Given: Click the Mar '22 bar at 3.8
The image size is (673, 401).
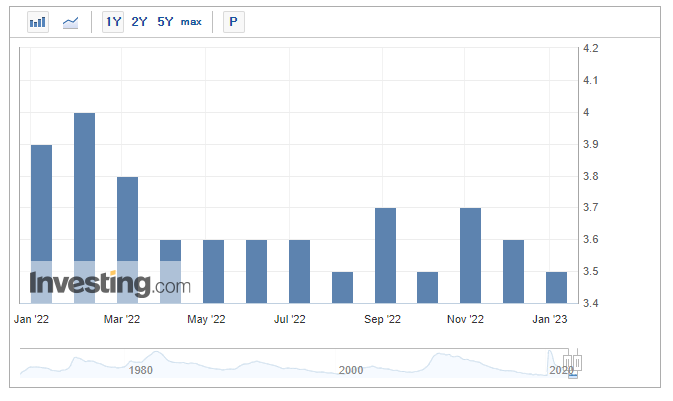Looking at the screenshot, I should (x=127, y=240).
